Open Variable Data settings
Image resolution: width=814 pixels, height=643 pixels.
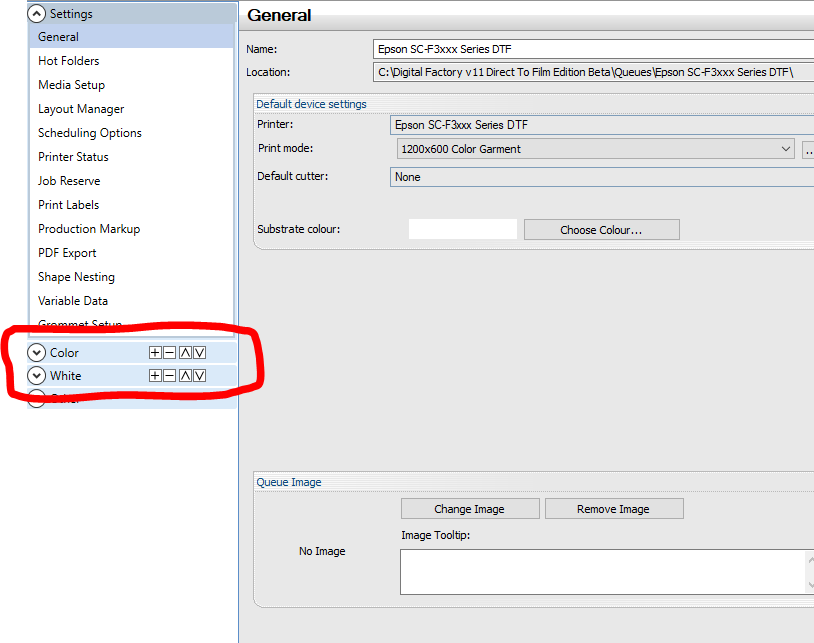click(x=131, y=301)
